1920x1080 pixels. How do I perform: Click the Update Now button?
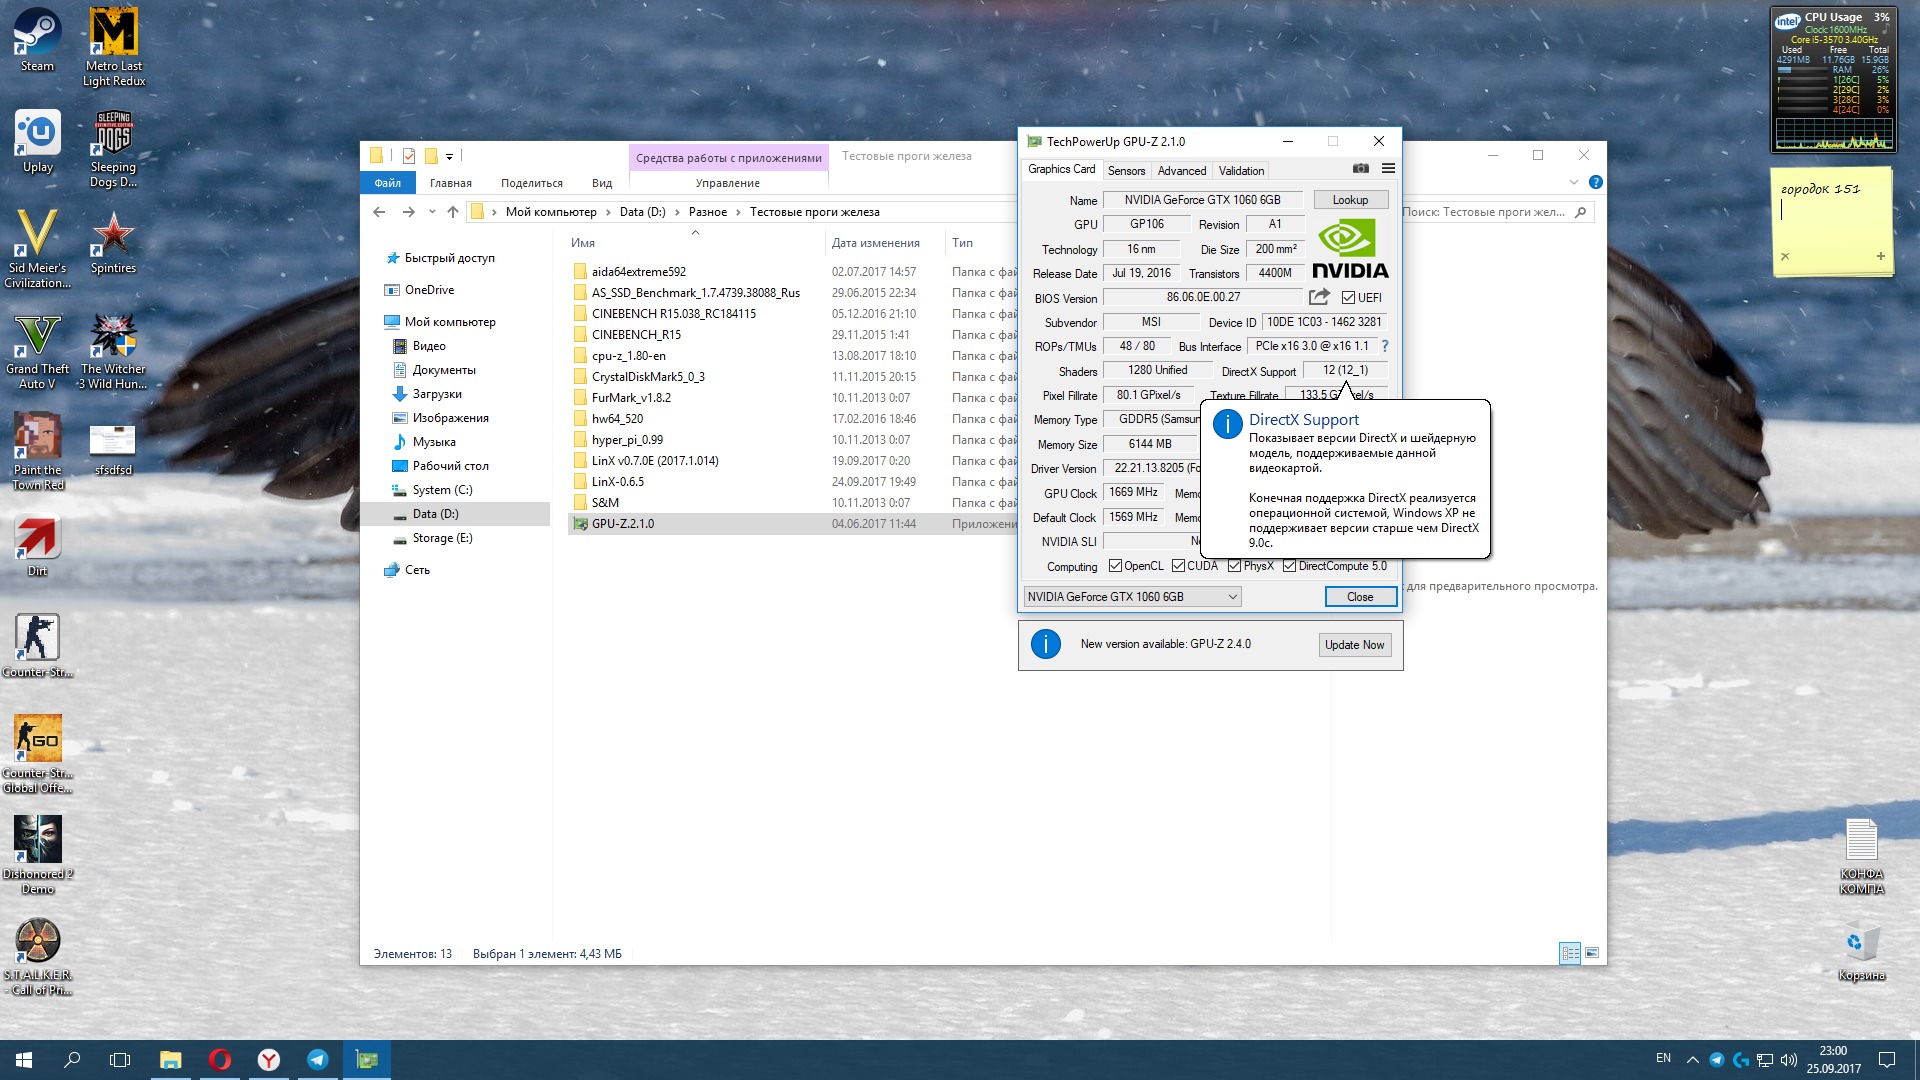click(x=1354, y=645)
